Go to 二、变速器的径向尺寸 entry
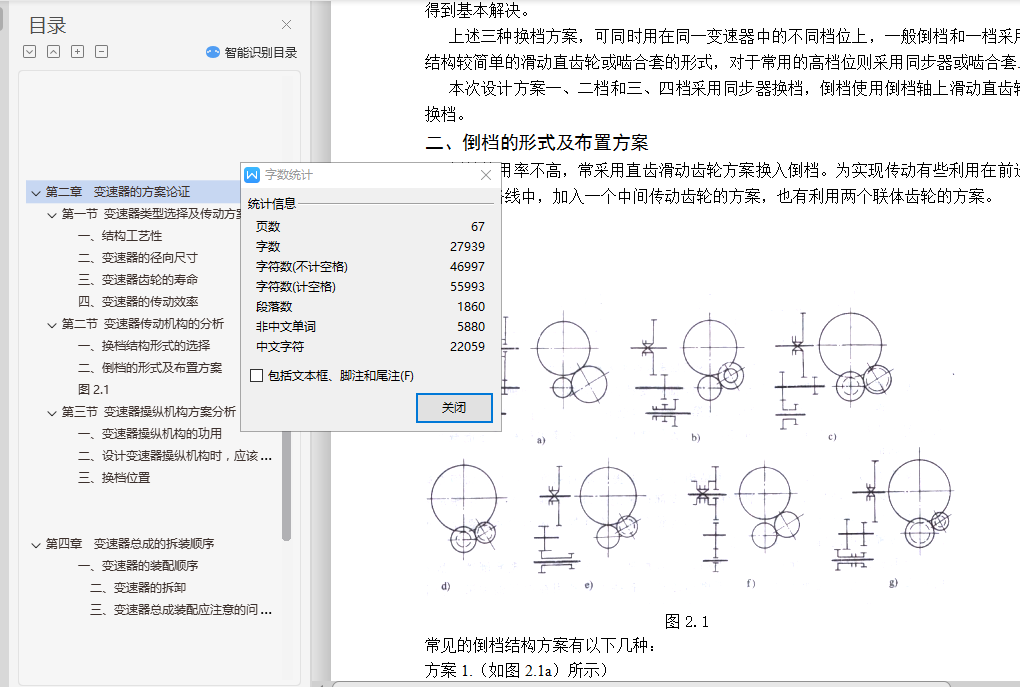This screenshot has height=687, width=1020. pos(137,258)
